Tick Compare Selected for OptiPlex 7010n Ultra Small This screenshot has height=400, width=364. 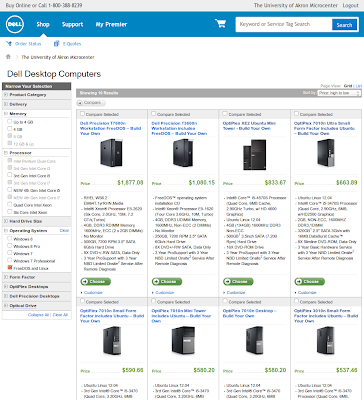click(x=296, y=114)
